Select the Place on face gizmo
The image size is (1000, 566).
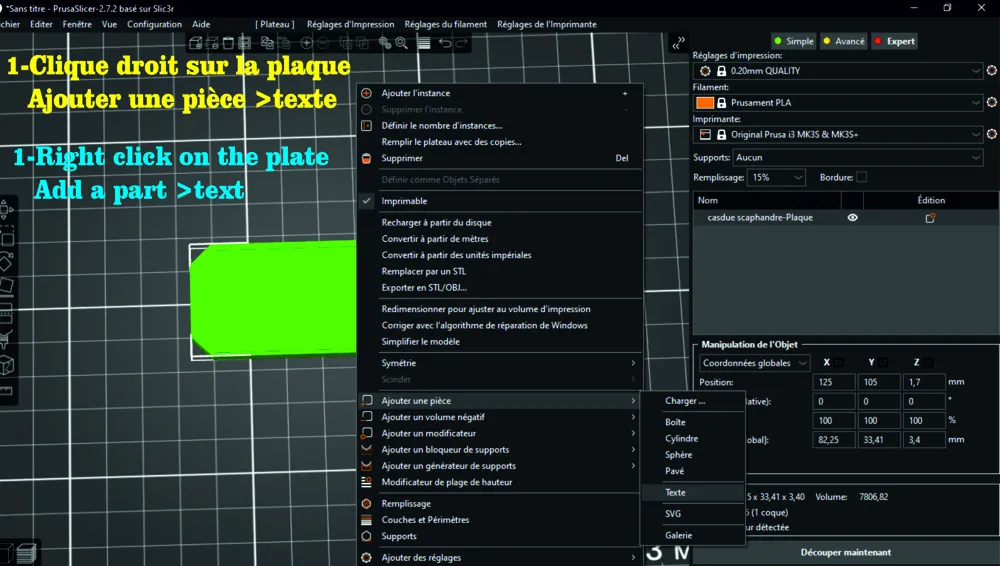click(7, 285)
